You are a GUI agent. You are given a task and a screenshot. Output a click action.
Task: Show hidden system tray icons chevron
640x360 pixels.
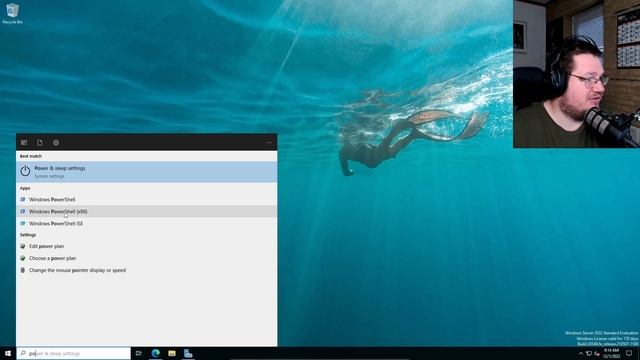click(x=581, y=353)
